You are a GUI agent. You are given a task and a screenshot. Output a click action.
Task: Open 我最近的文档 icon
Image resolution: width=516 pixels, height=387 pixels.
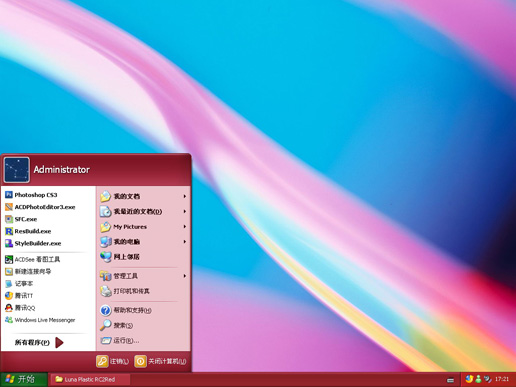click(x=106, y=211)
